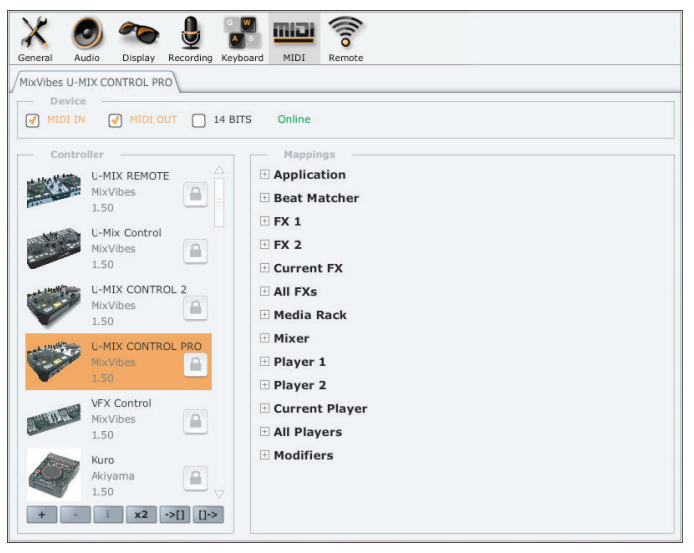This screenshot has width=694, height=553.
Task: Click the lock icon for U-MIX REMOTE
Action: point(196,194)
